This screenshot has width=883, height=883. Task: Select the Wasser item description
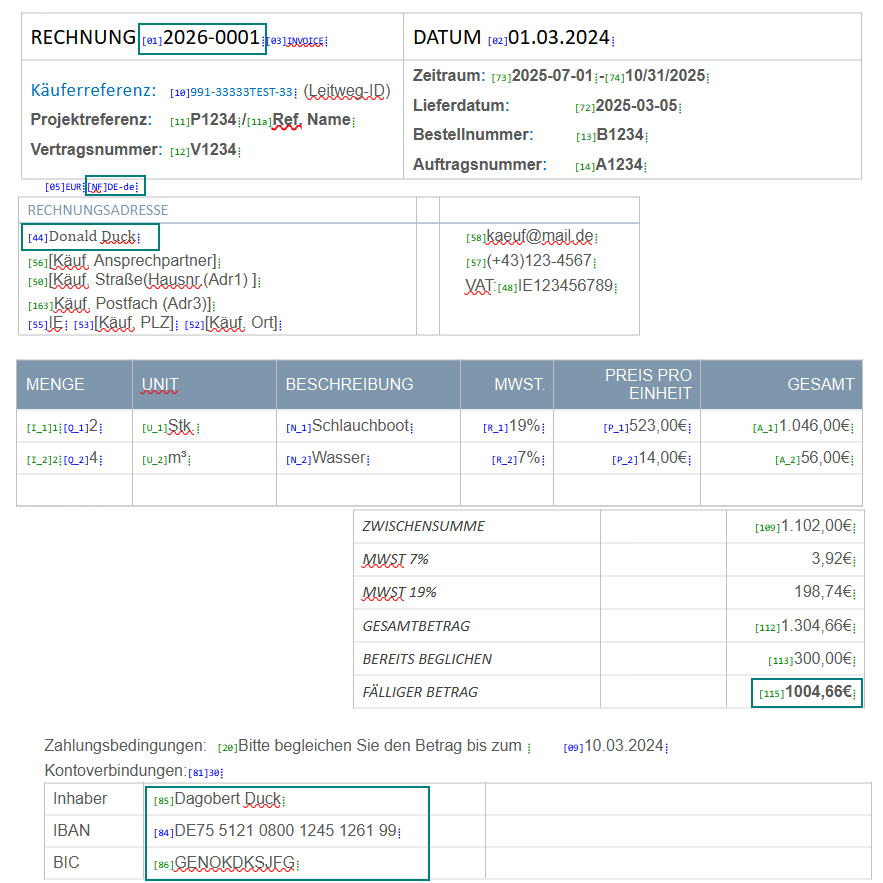(x=339, y=459)
